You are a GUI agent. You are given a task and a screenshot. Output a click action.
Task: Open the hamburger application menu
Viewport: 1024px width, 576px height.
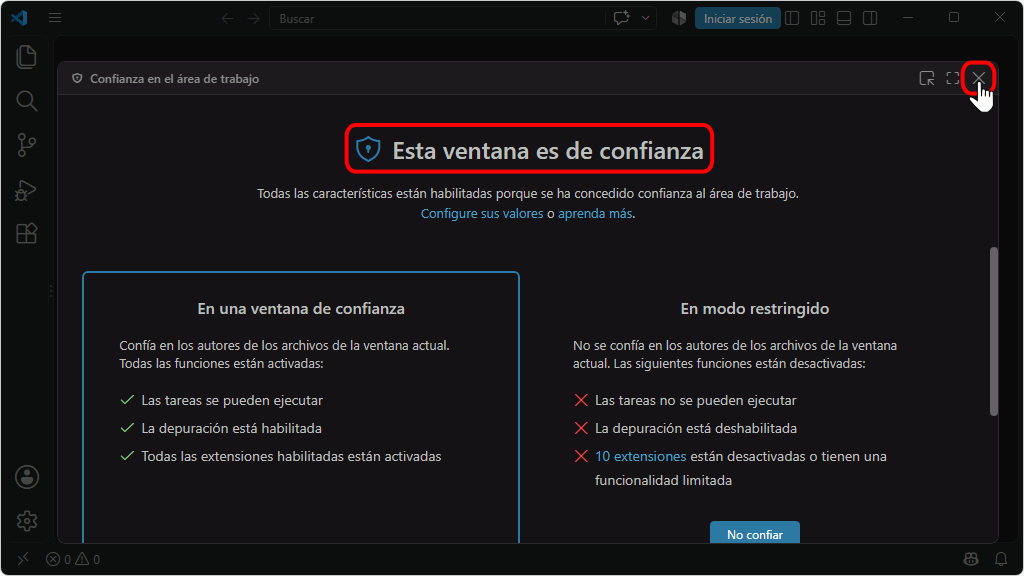(x=55, y=18)
